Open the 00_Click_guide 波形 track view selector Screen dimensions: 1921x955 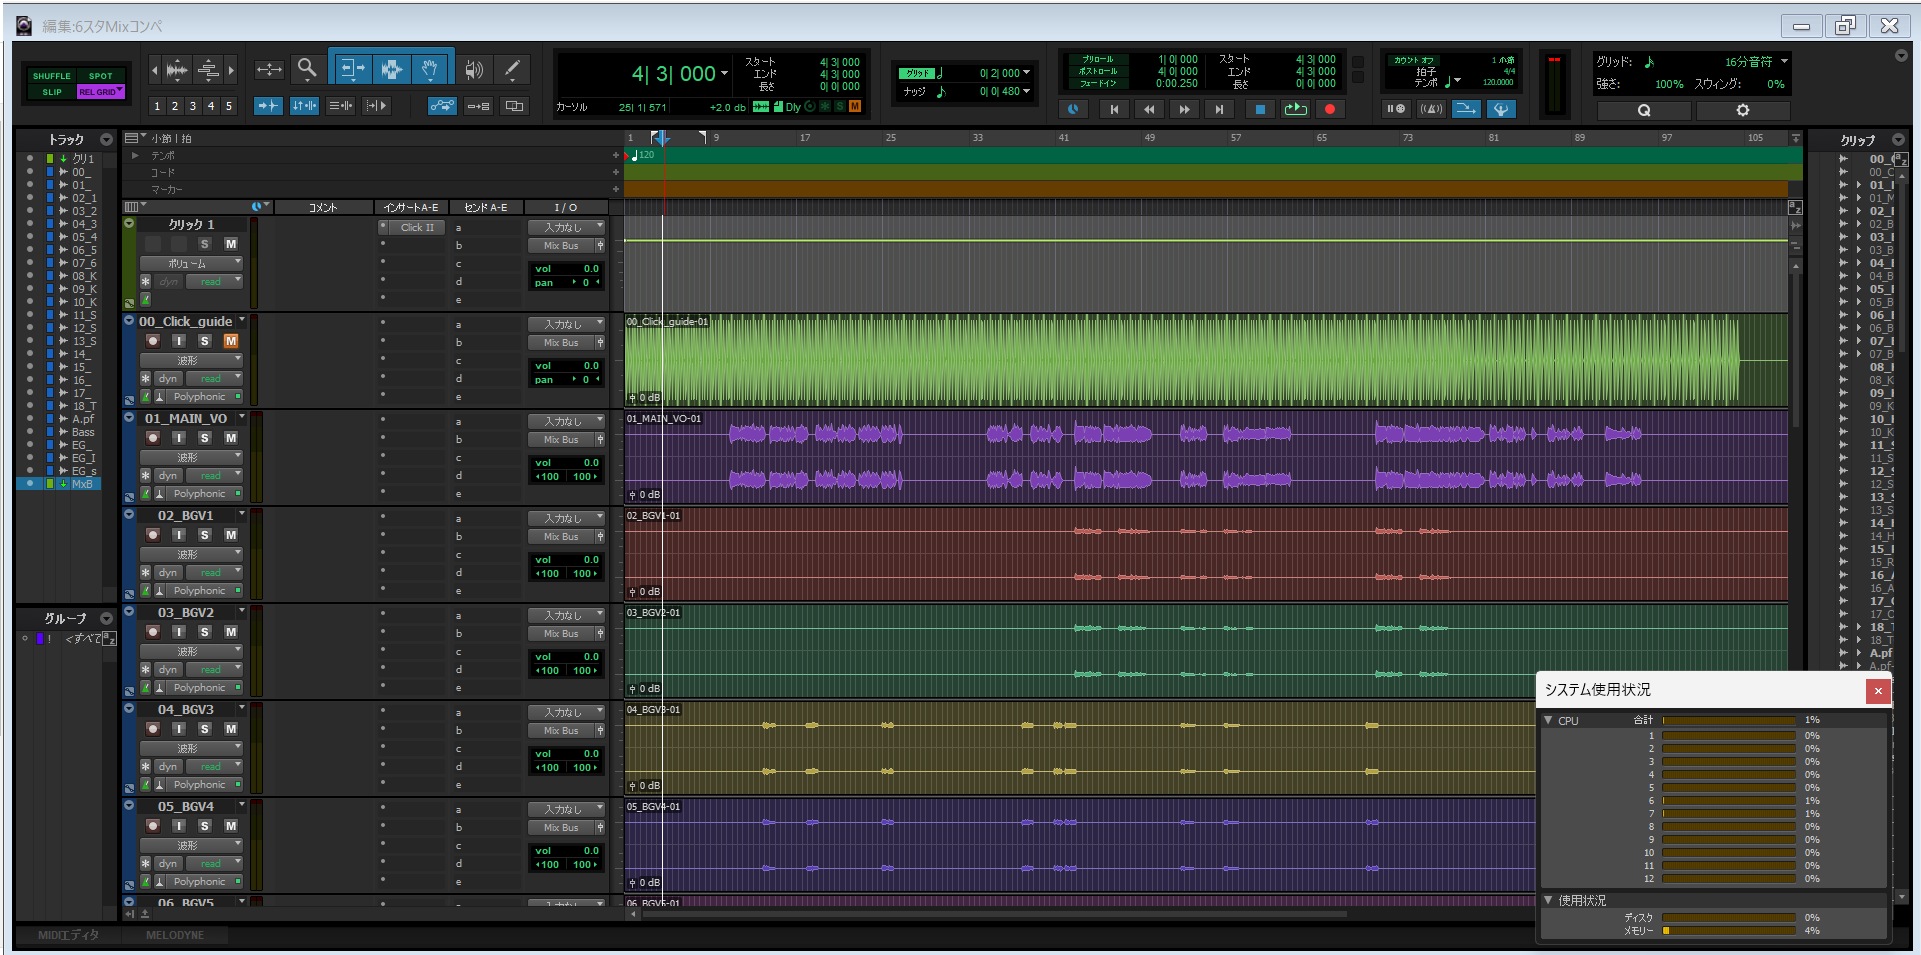pyautogui.click(x=191, y=360)
